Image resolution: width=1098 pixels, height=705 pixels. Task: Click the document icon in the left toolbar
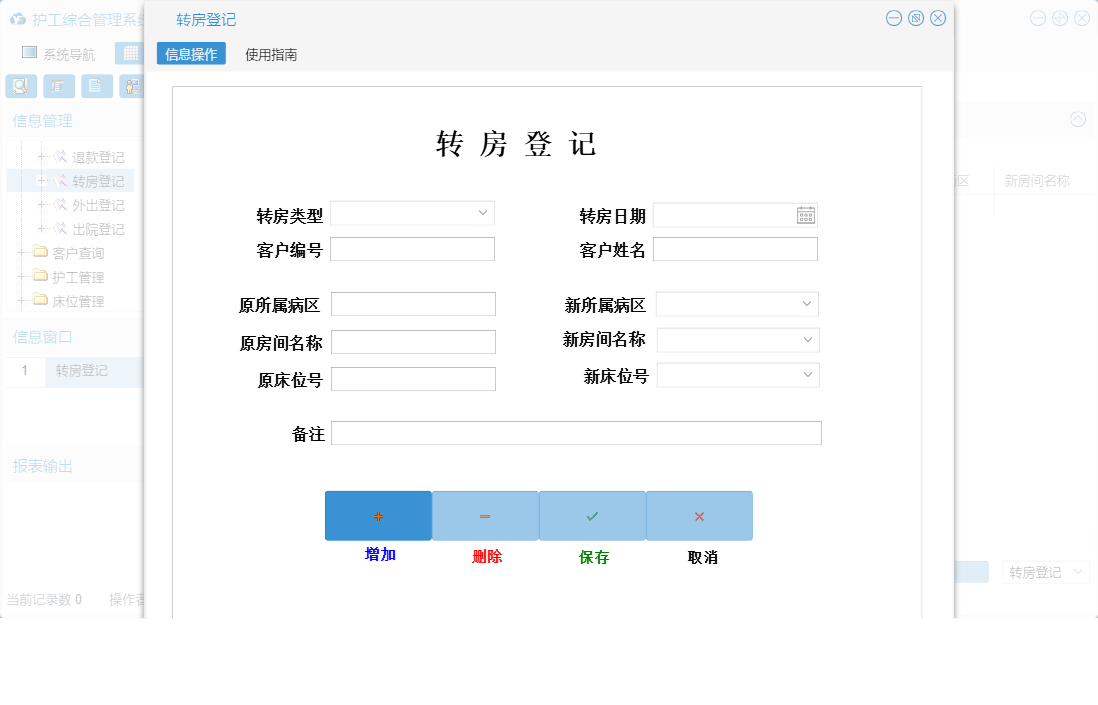[x=96, y=86]
